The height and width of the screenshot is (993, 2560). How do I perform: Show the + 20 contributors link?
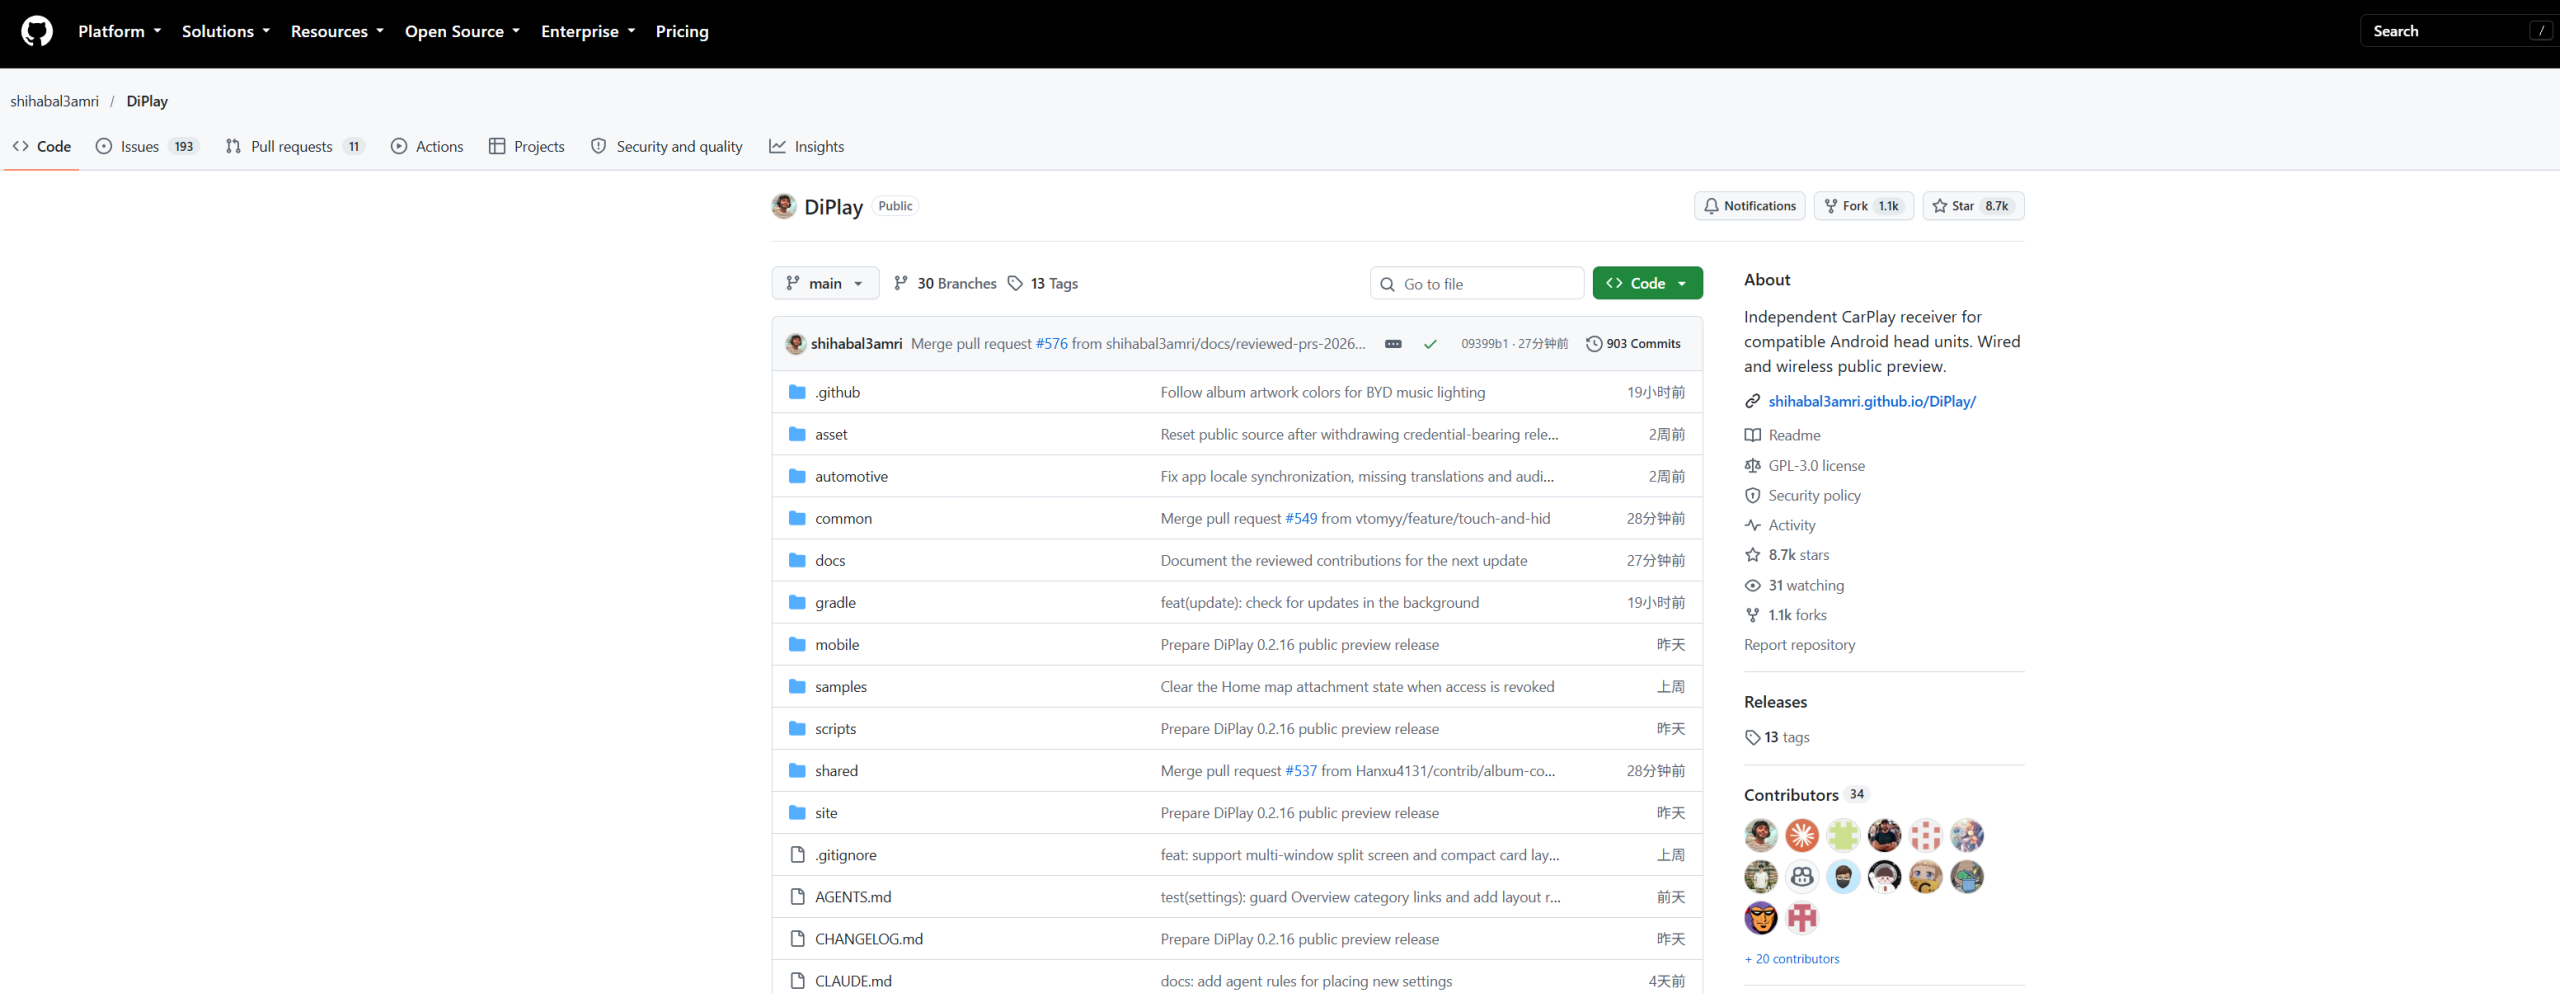[x=1792, y=959]
